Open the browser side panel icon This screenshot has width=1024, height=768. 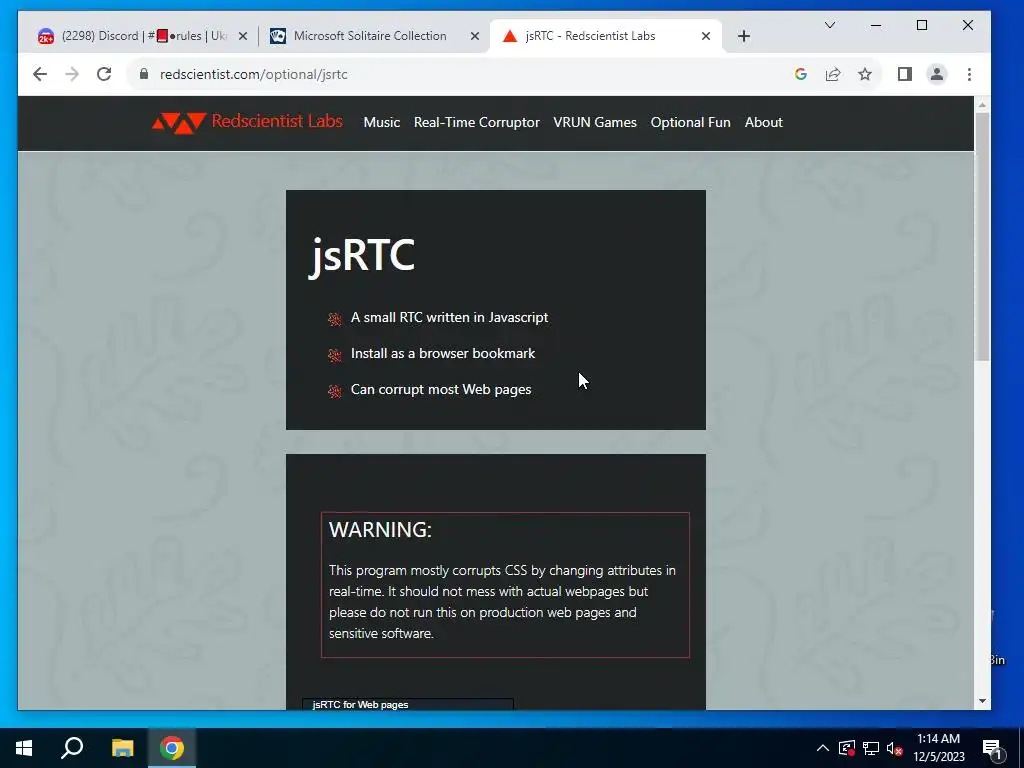904,74
